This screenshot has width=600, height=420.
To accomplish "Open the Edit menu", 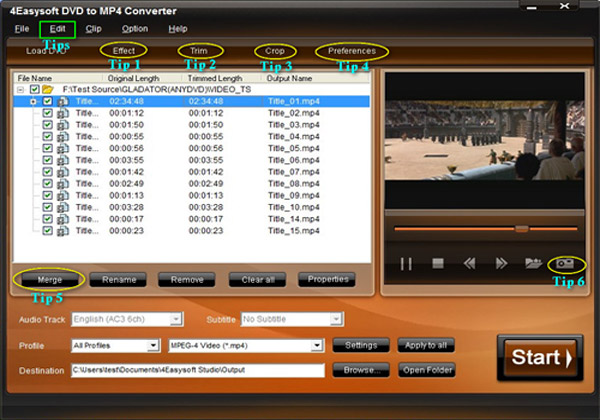I will click(x=57, y=29).
